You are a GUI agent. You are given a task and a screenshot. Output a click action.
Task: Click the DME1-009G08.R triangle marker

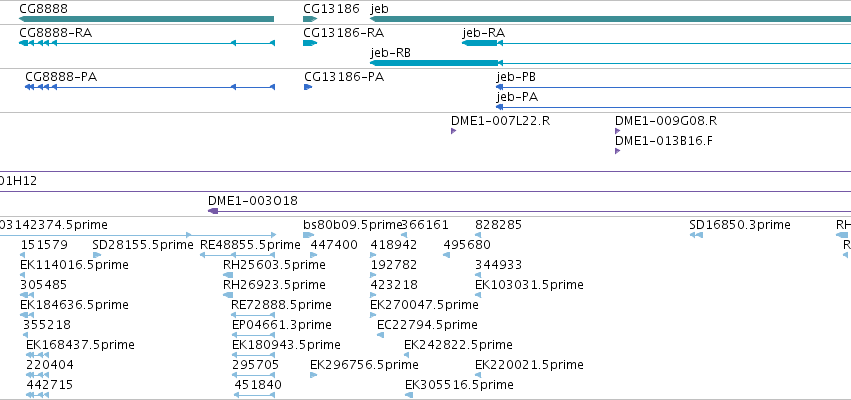click(618, 131)
